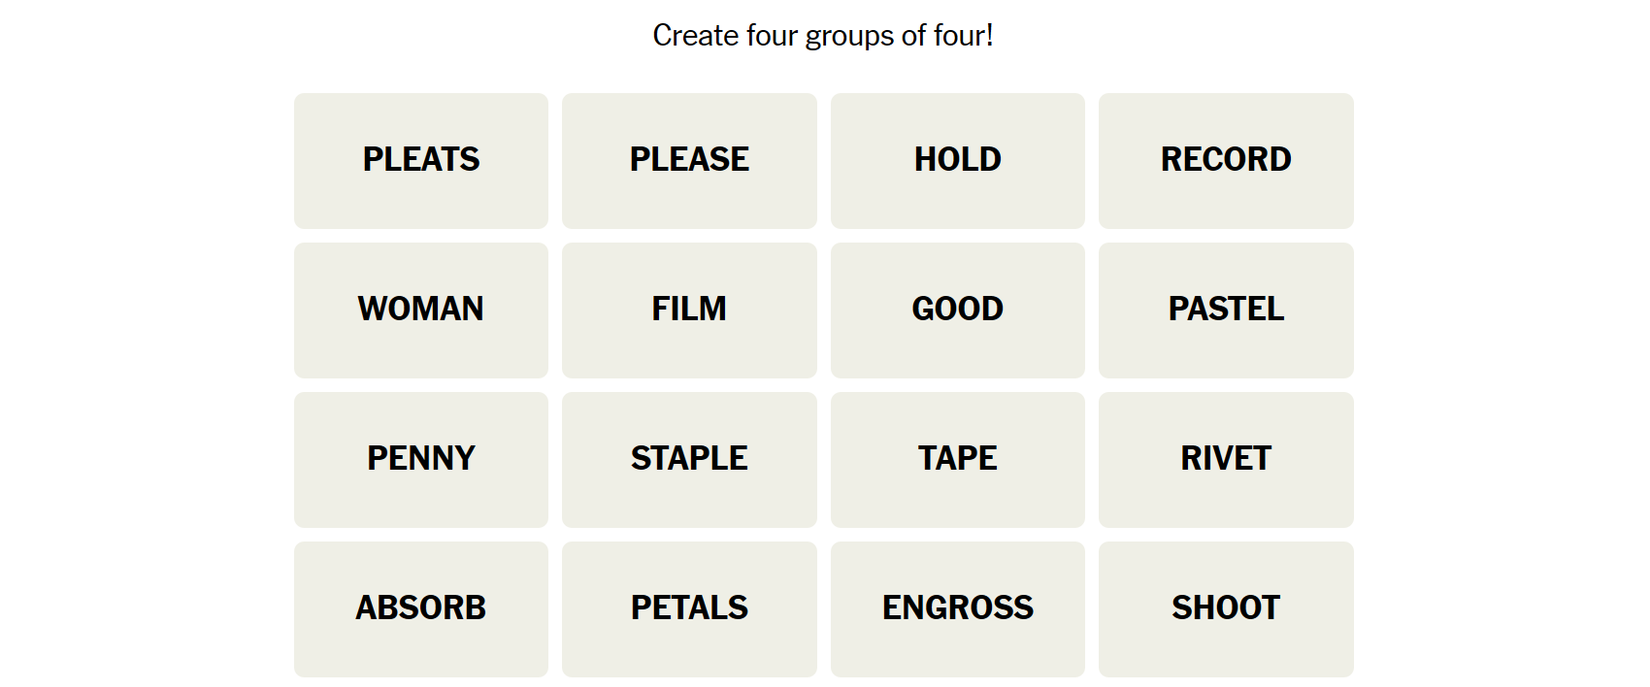
Task: Select the PLEATS word tile
Action: tap(421, 160)
